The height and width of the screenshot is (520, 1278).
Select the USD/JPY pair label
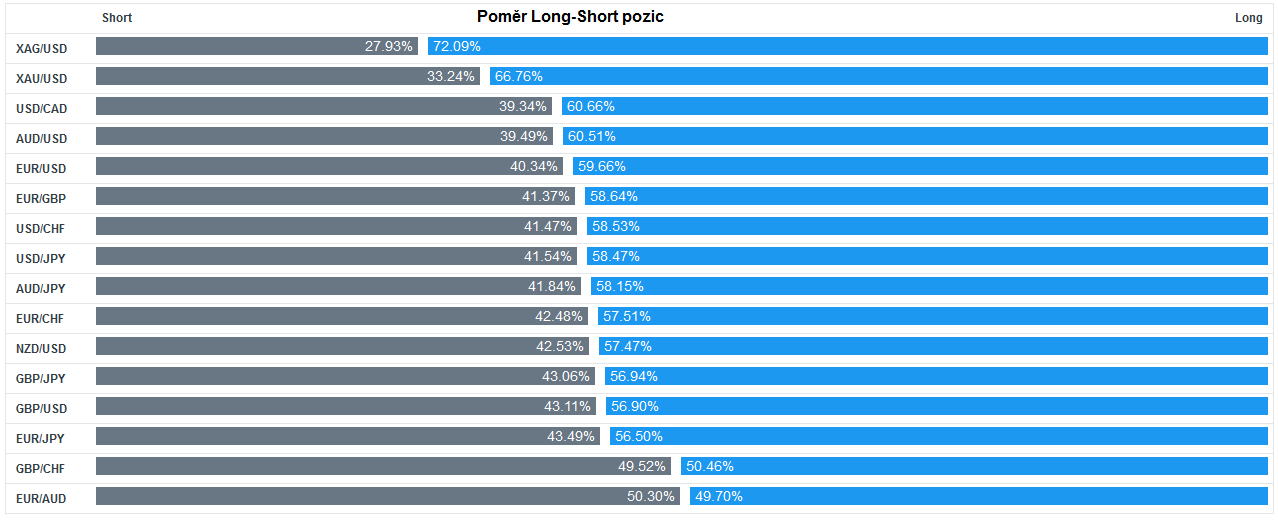pos(41,257)
